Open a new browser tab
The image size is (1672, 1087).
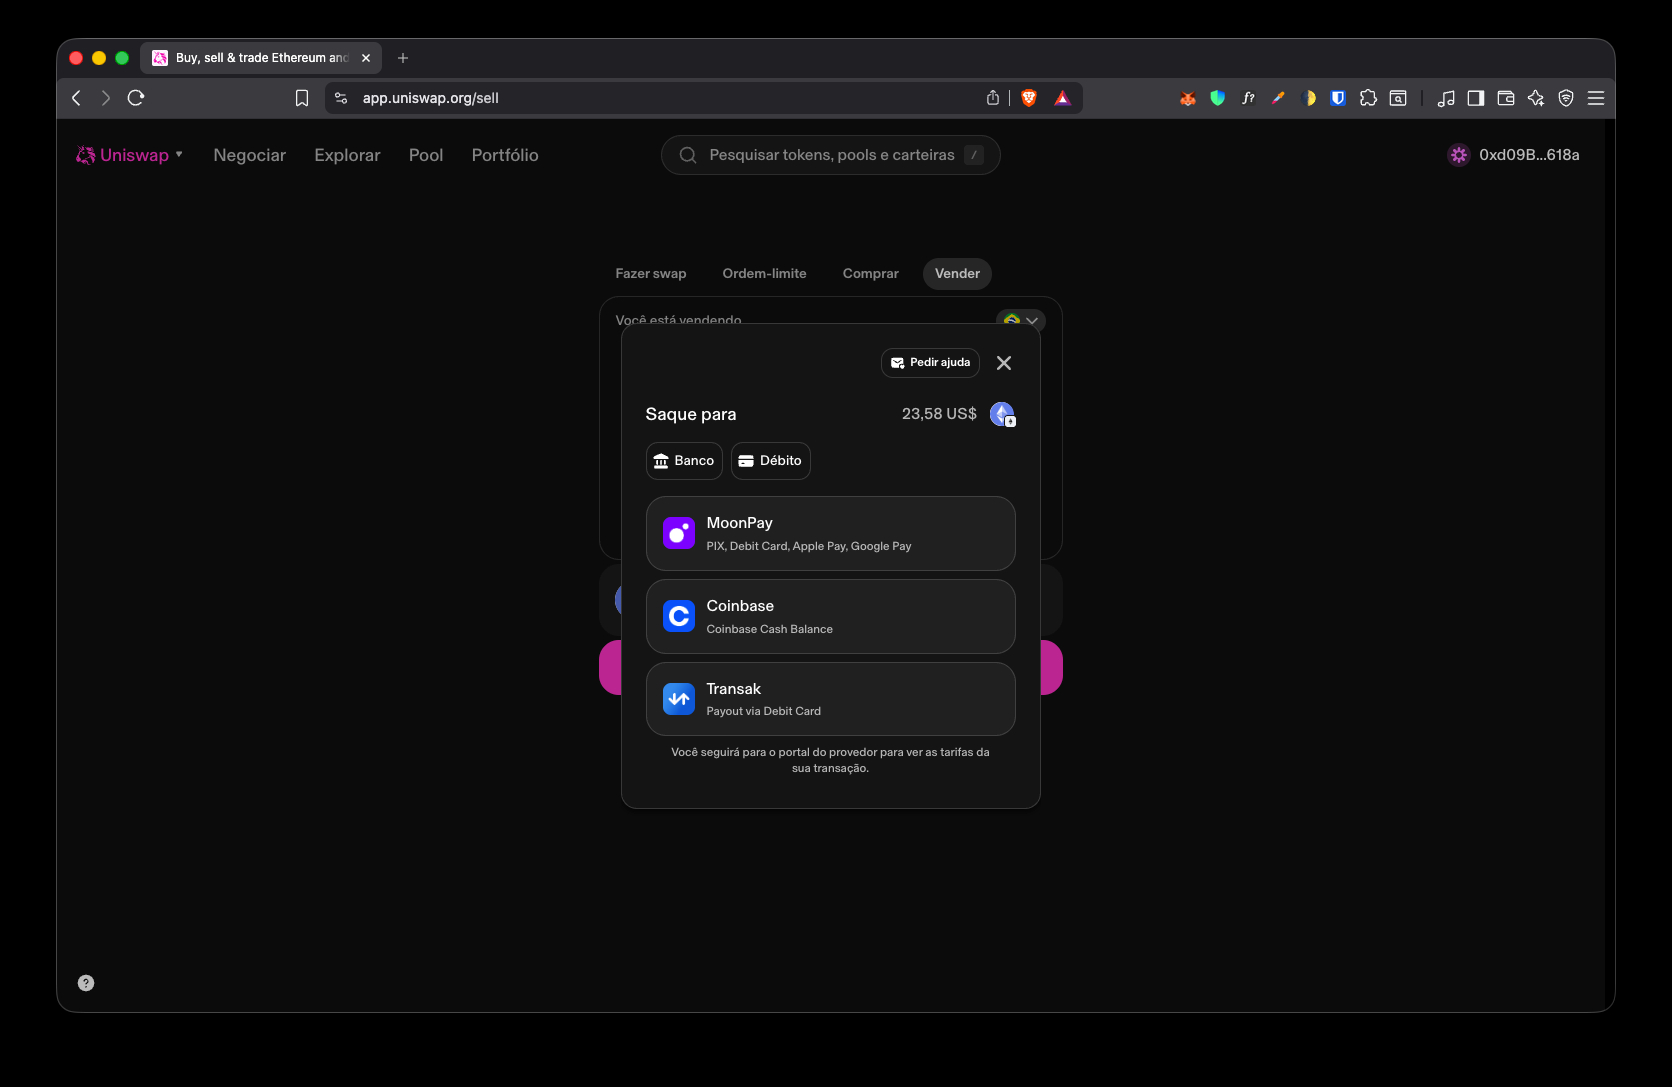click(403, 58)
